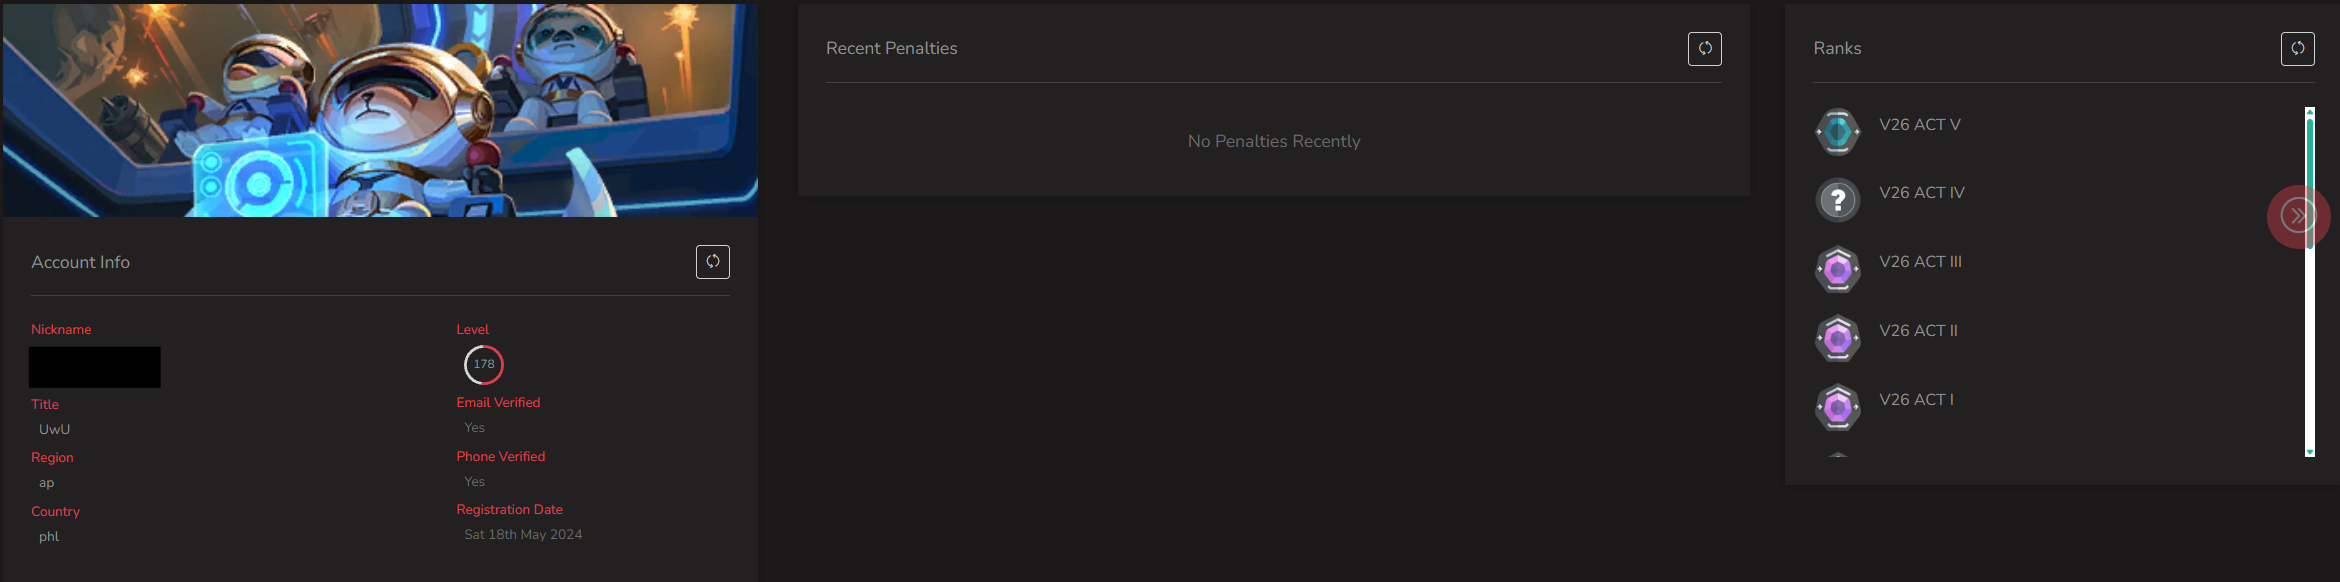Refresh the Ranks panel
Viewport: 2340px width, 582px height.
point(2297,48)
